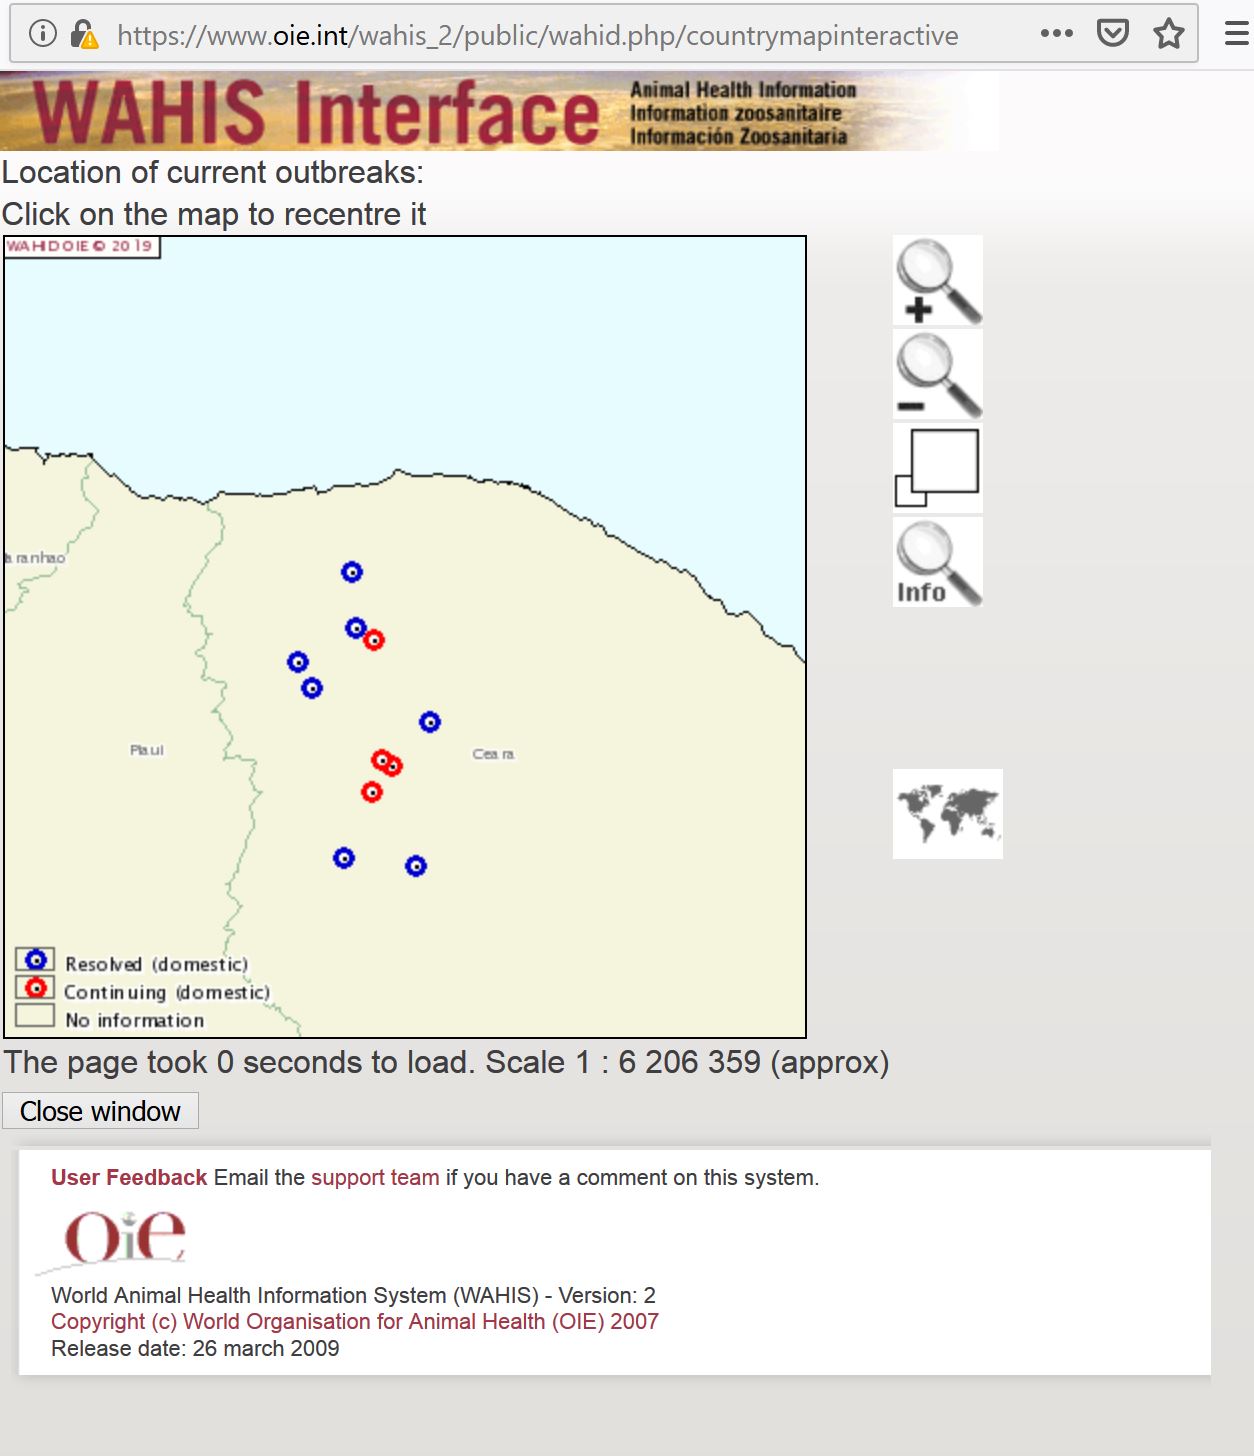This screenshot has height=1456, width=1254.
Task: Click the Piaui label on the map
Action: (147, 750)
